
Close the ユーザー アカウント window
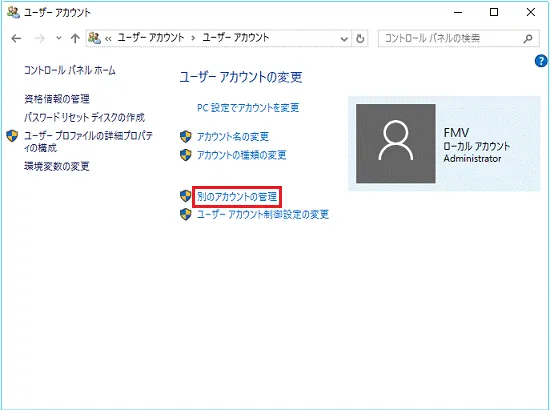pyautogui.click(x=531, y=12)
